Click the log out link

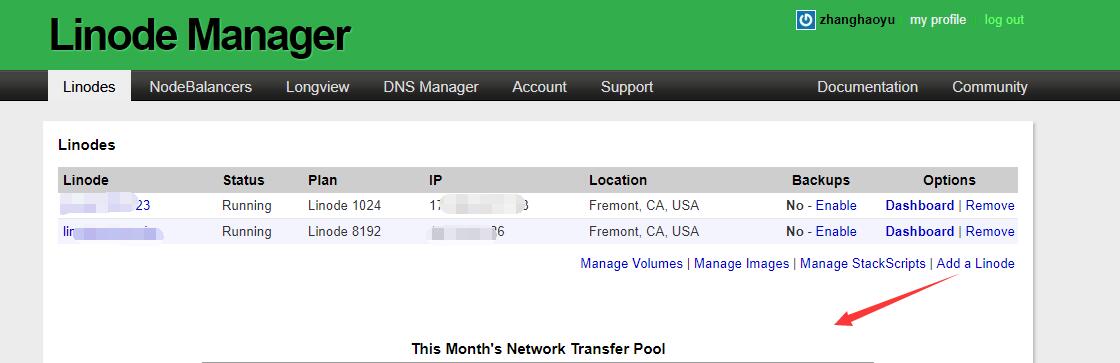(1004, 20)
